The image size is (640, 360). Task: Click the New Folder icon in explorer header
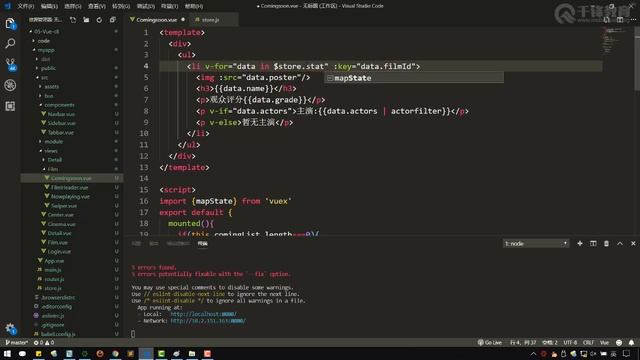tap(86, 20)
